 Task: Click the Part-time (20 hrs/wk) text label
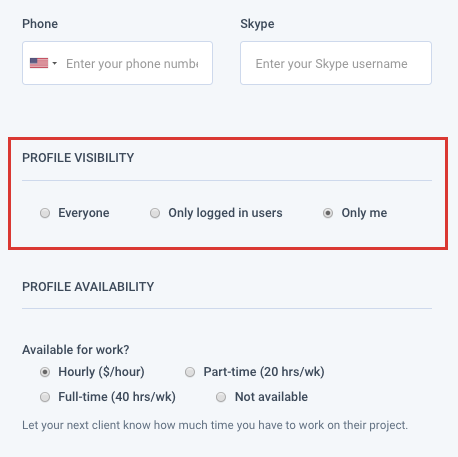pyautogui.click(x=264, y=372)
